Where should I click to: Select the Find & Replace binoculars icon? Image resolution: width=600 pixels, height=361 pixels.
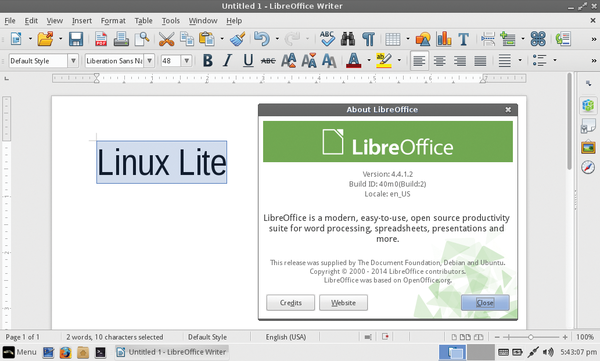(348, 39)
